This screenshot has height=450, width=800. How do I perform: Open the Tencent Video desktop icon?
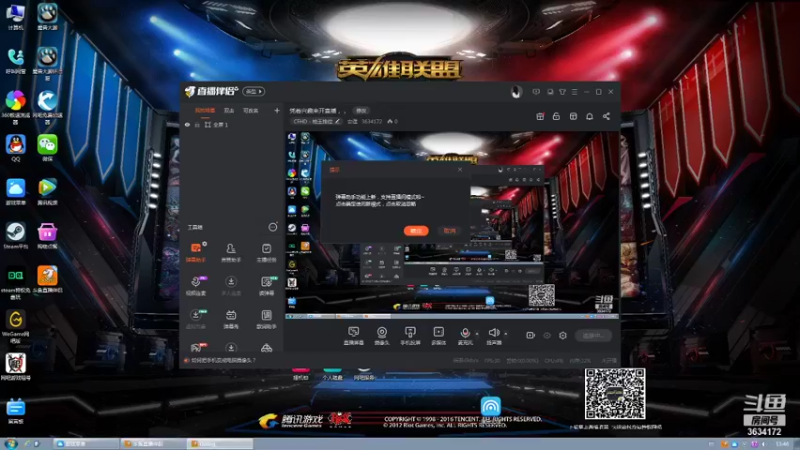coord(47,192)
